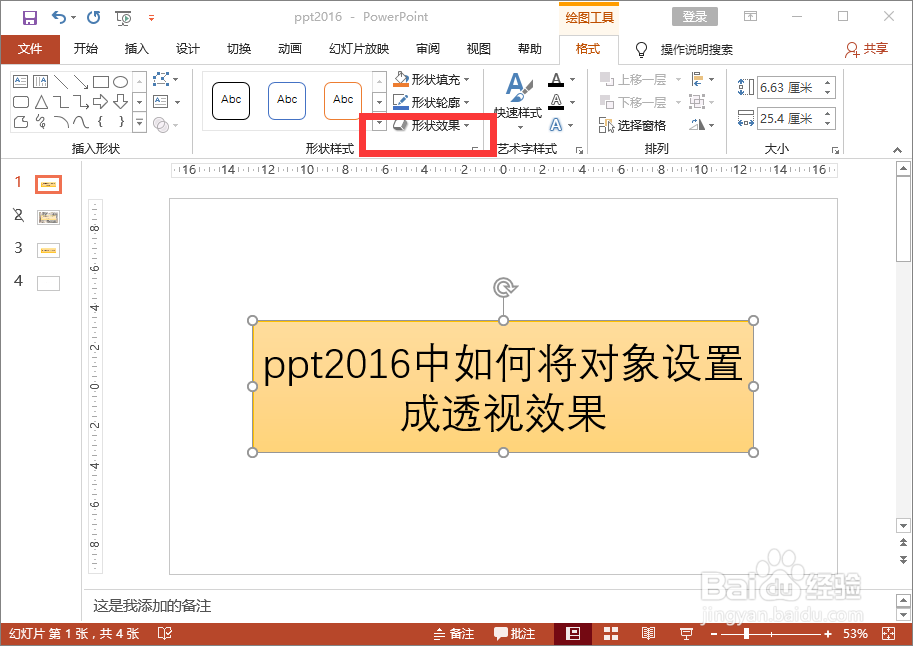Screen dimensions: 913x646
Task: Open the align objects dropdown
Action: [702, 79]
